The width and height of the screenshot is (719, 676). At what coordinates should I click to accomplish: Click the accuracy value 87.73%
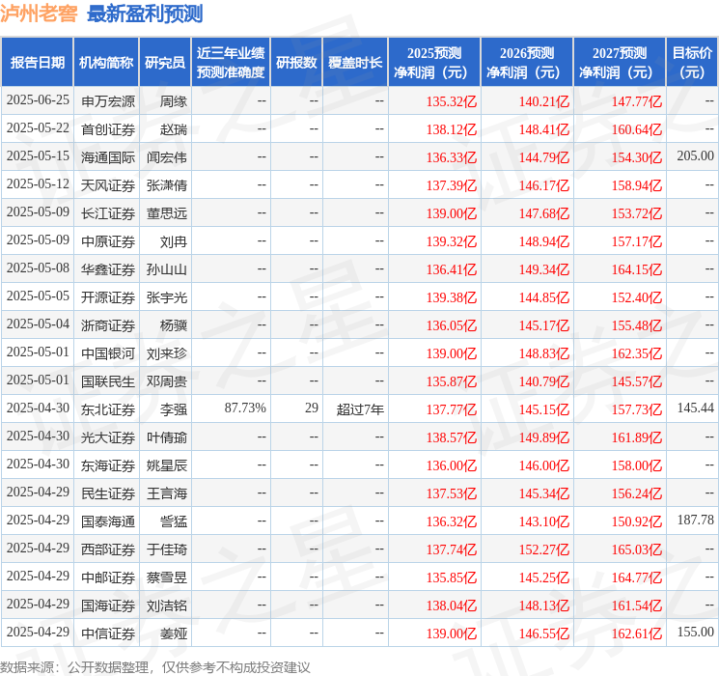click(x=245, y=408)
